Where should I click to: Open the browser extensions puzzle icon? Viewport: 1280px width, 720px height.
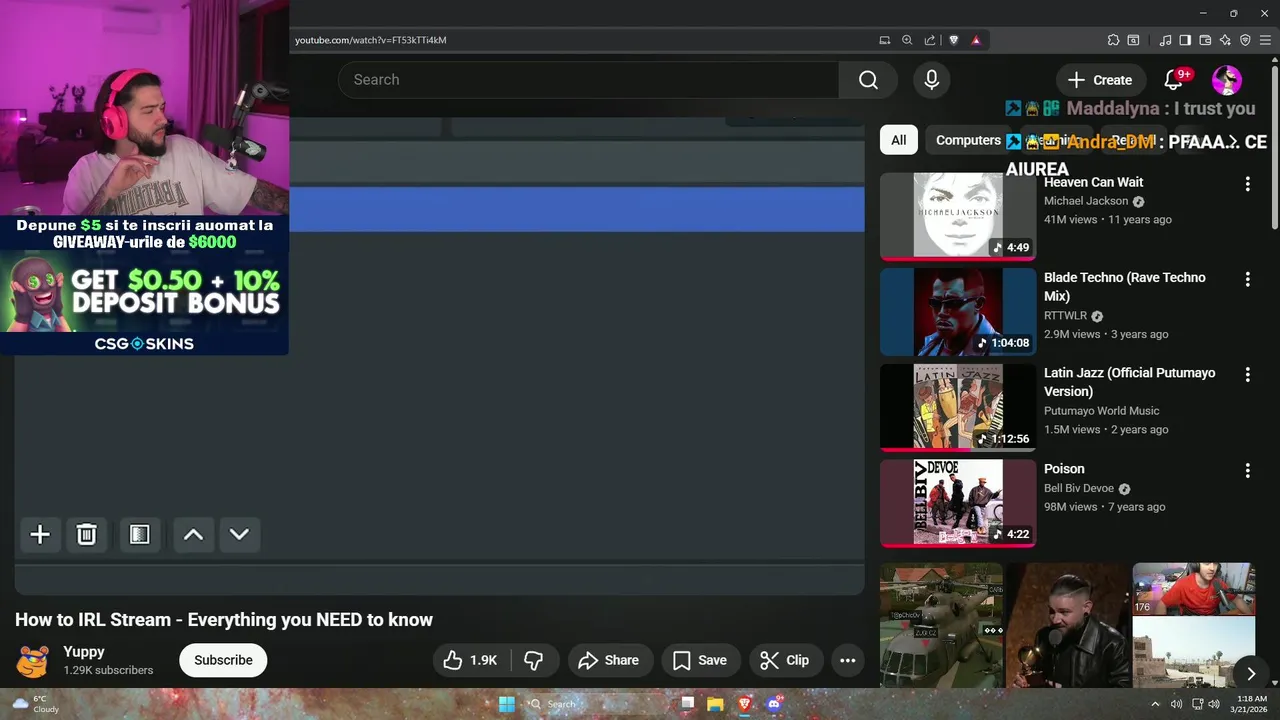[x=1113, y=40]
